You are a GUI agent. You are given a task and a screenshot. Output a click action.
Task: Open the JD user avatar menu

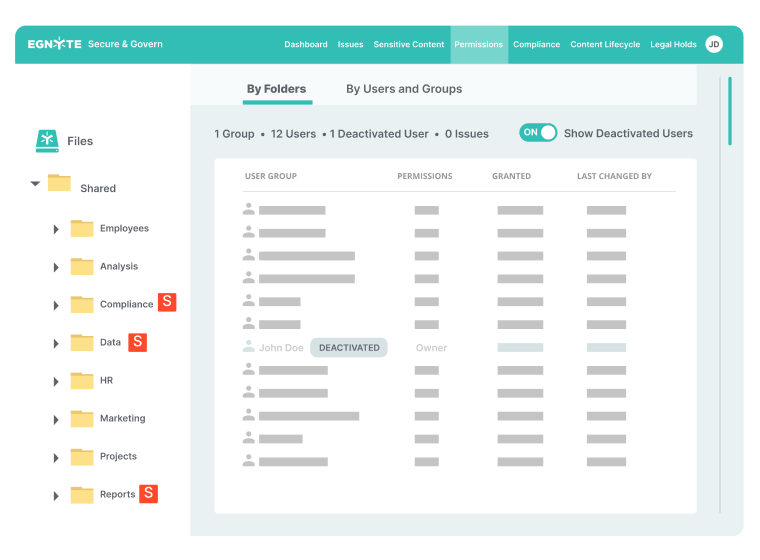713,44
